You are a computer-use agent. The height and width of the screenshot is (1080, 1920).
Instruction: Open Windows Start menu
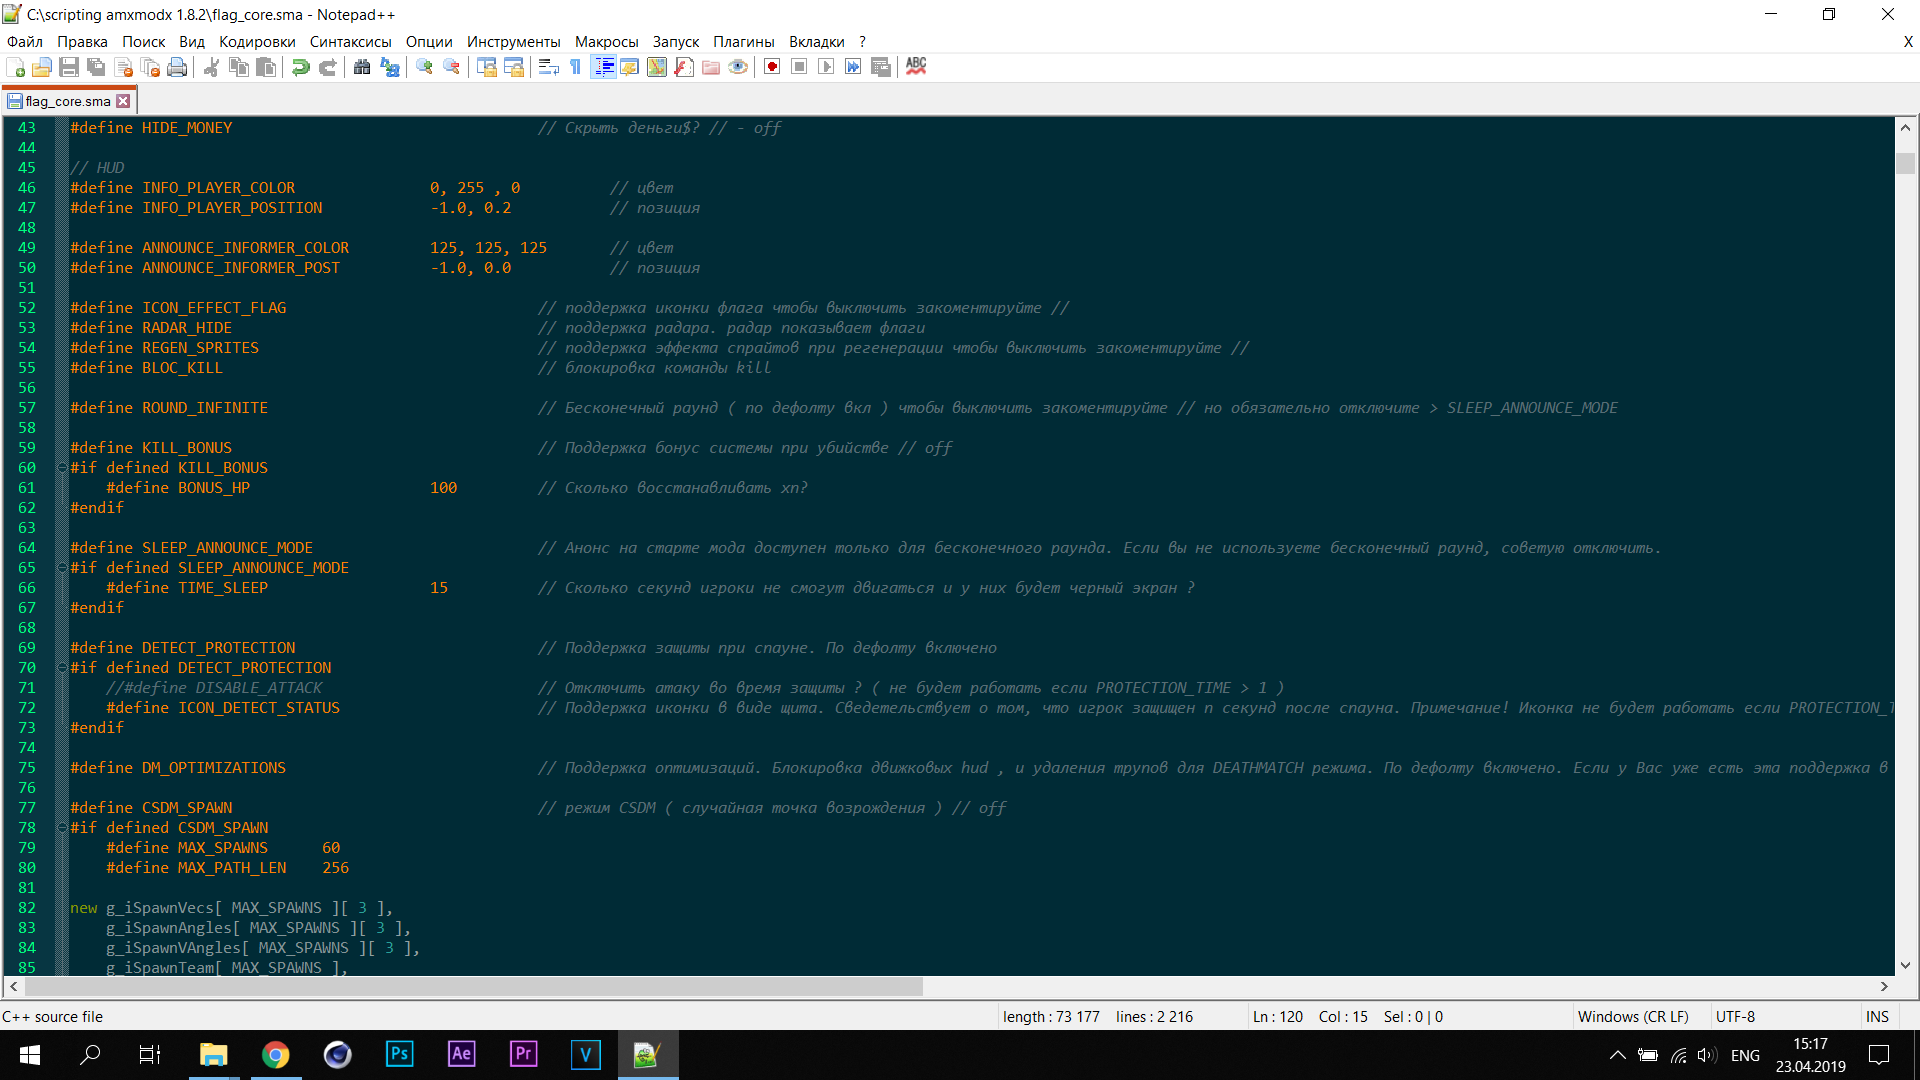click(x=30, y=1055)
